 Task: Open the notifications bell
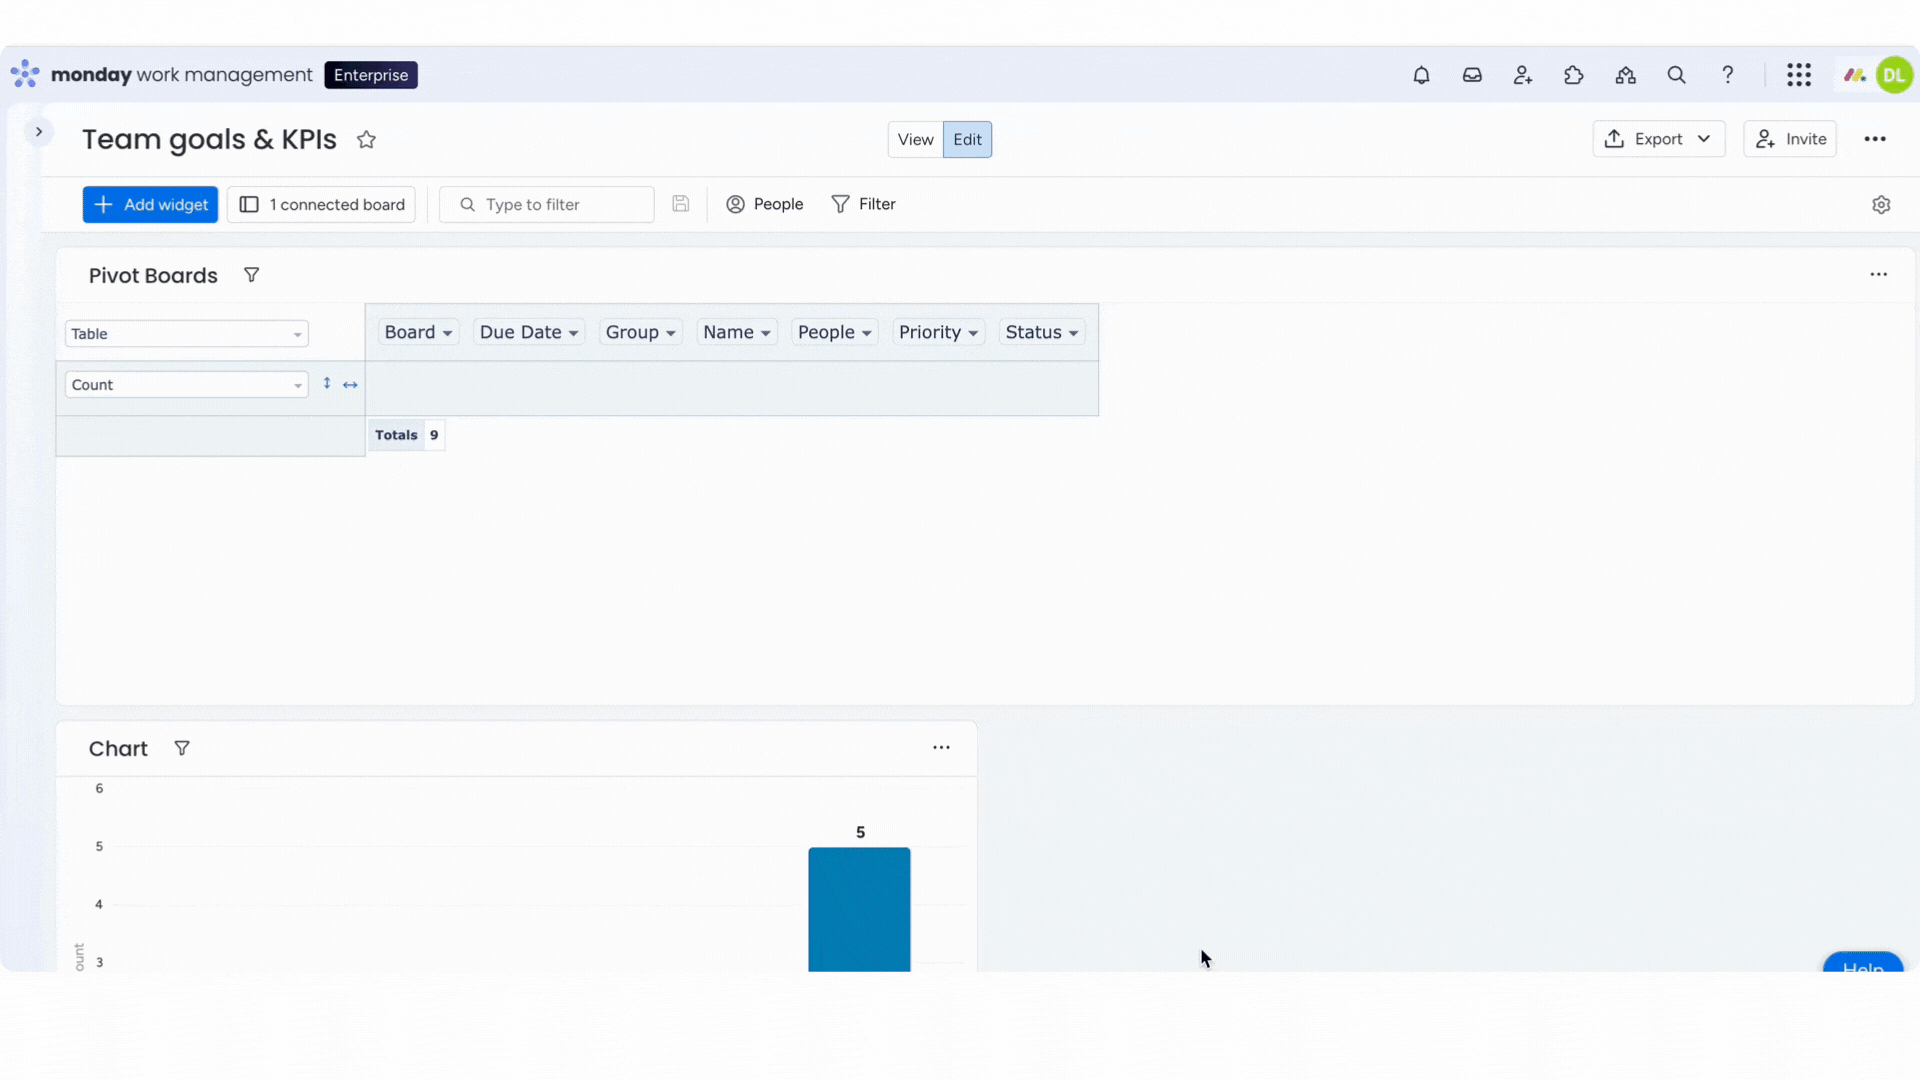1421,75
